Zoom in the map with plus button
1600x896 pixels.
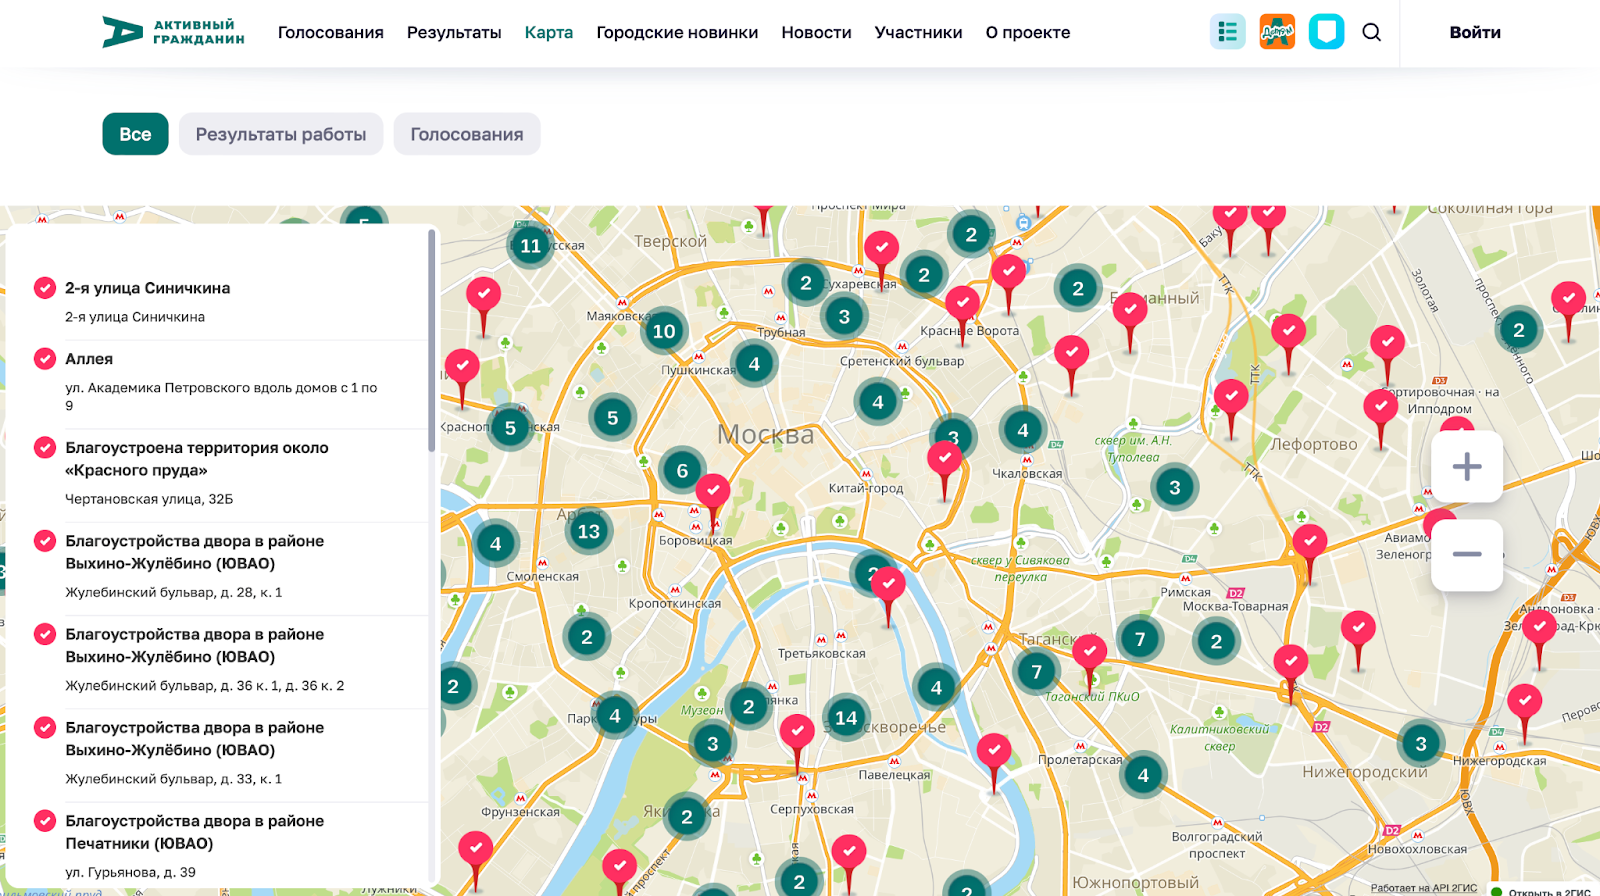[x=1466, y=467]
